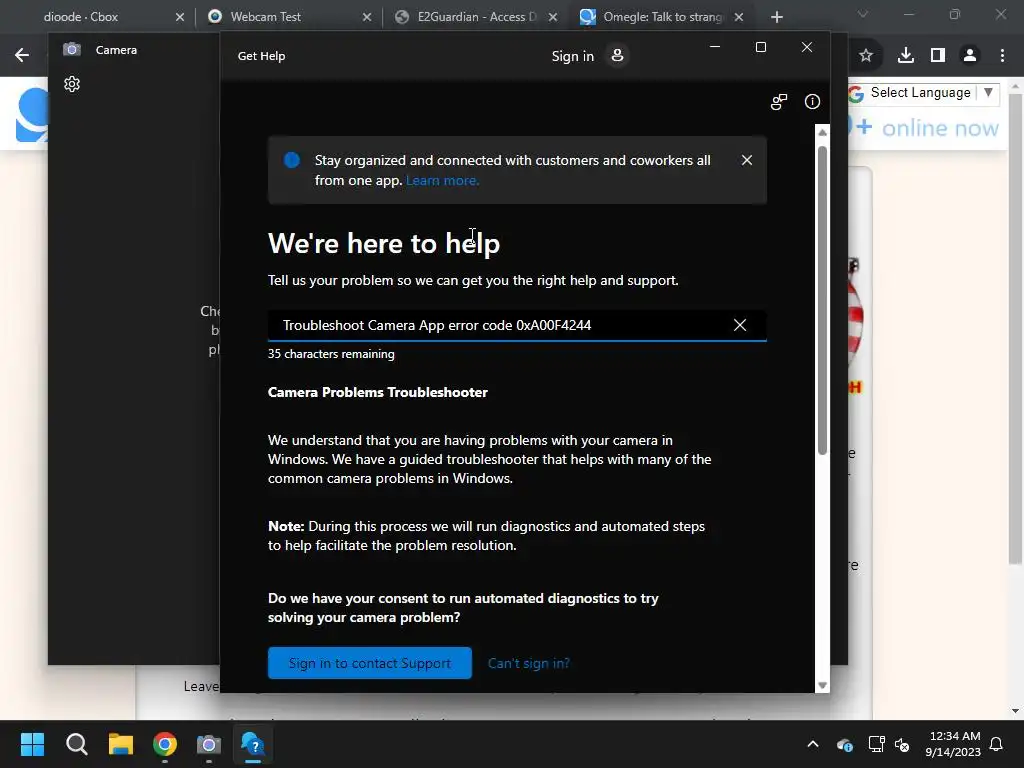Screen dimensions: 1024x768
Task: Click Camera Problems Troubleshooter heading
Action: [377, 392]
